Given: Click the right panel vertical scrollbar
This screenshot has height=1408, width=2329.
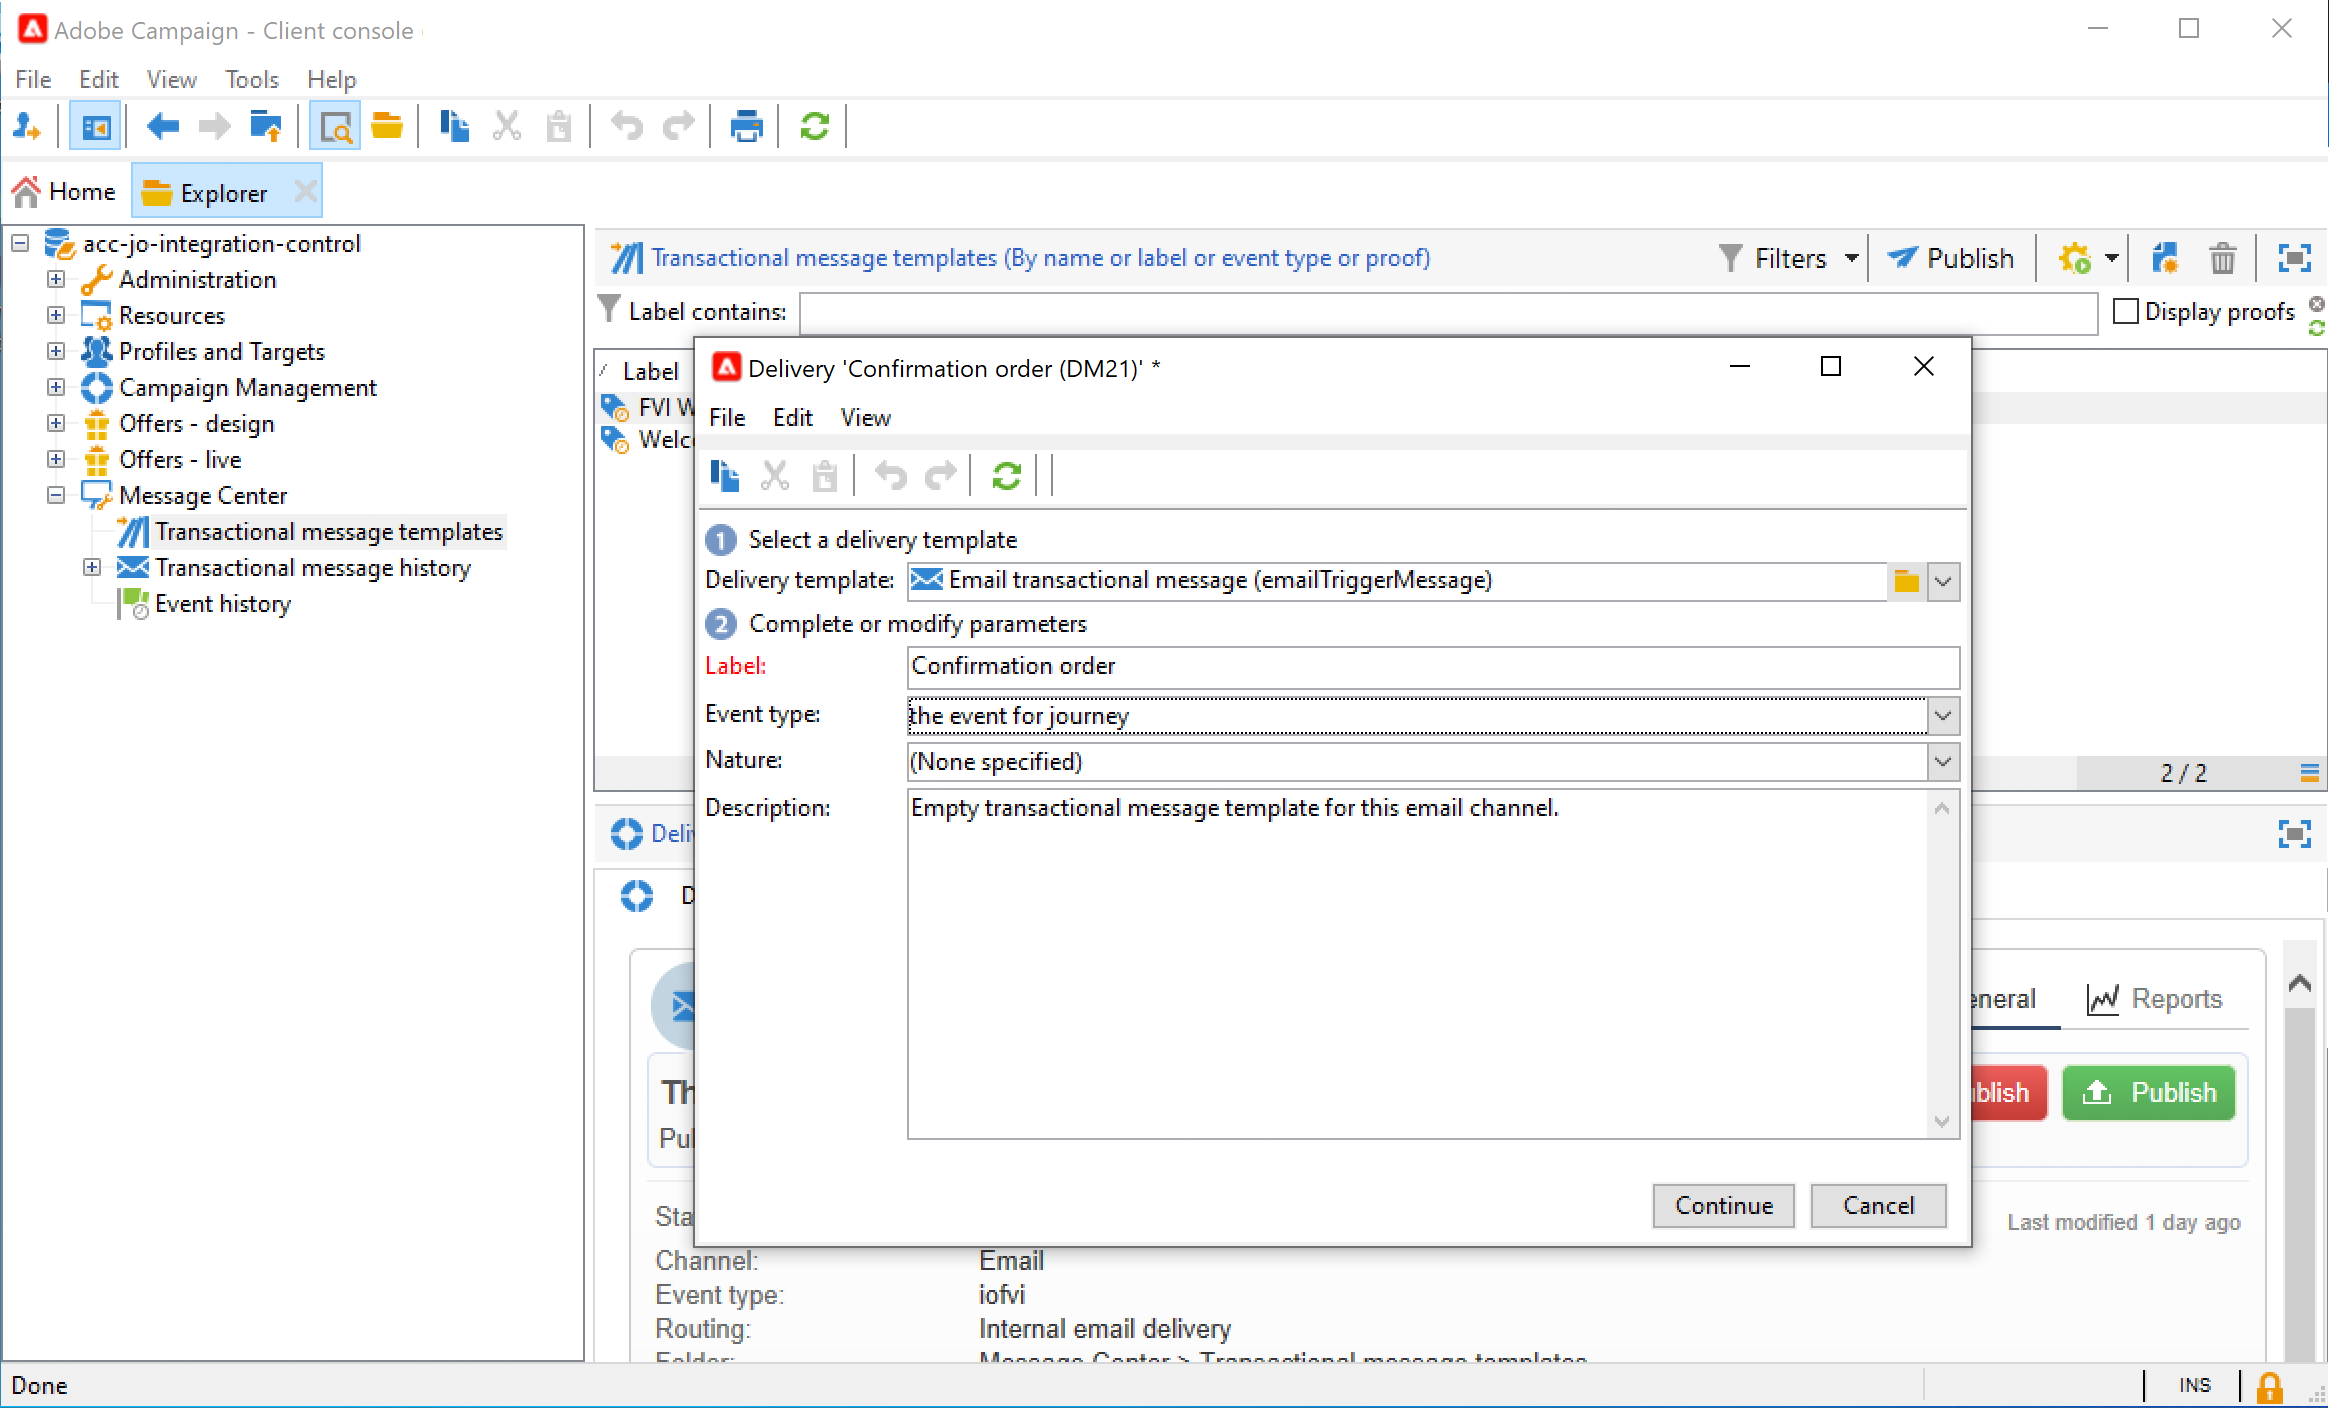Looking at the screenshot, I should tap(2300, 1180).
